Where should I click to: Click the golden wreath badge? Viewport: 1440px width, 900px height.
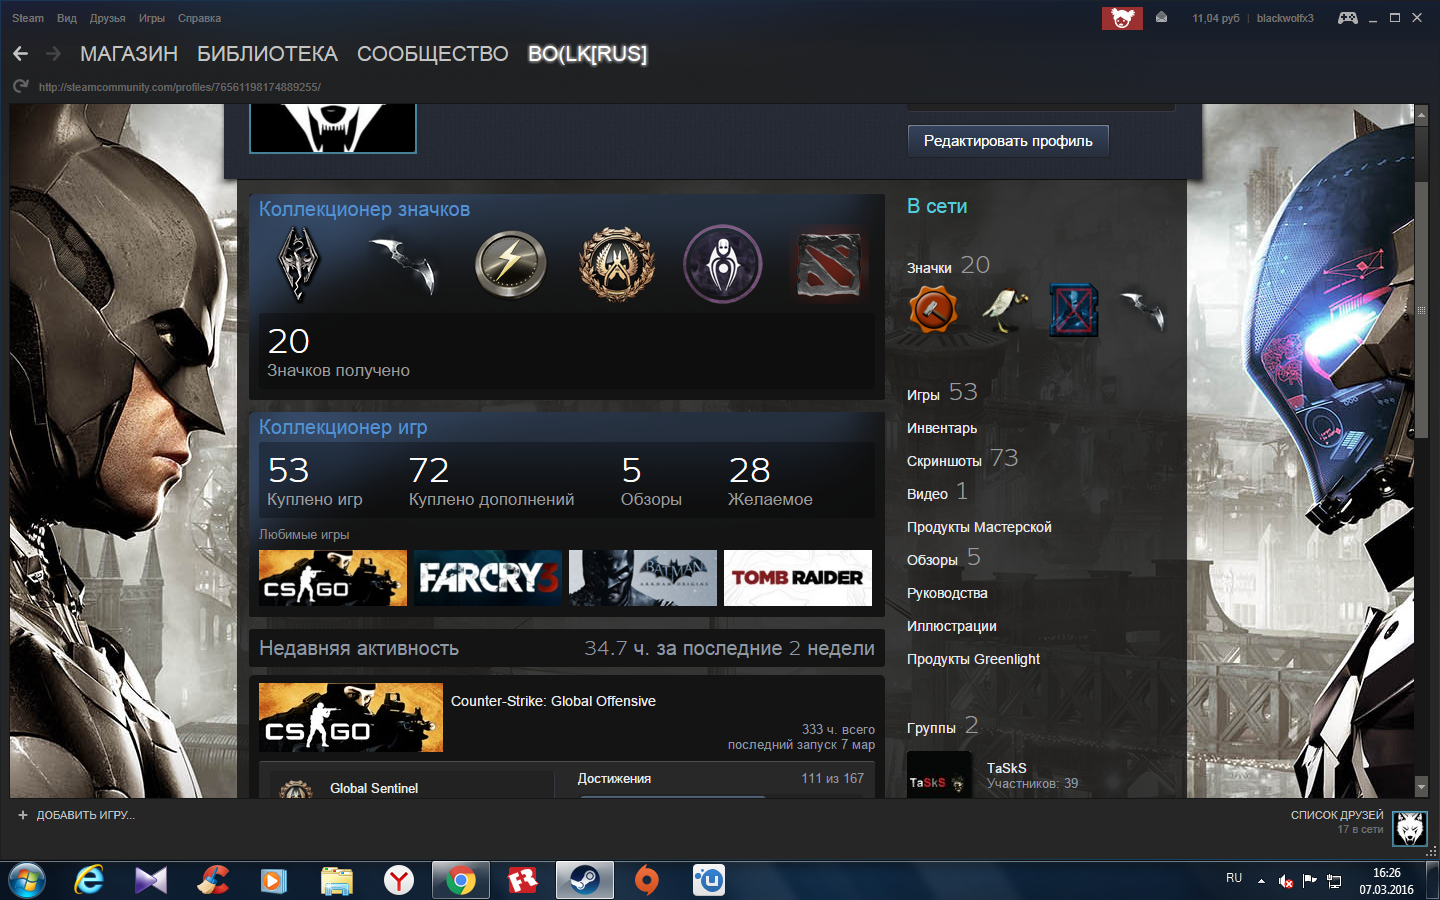pos(617,265)
